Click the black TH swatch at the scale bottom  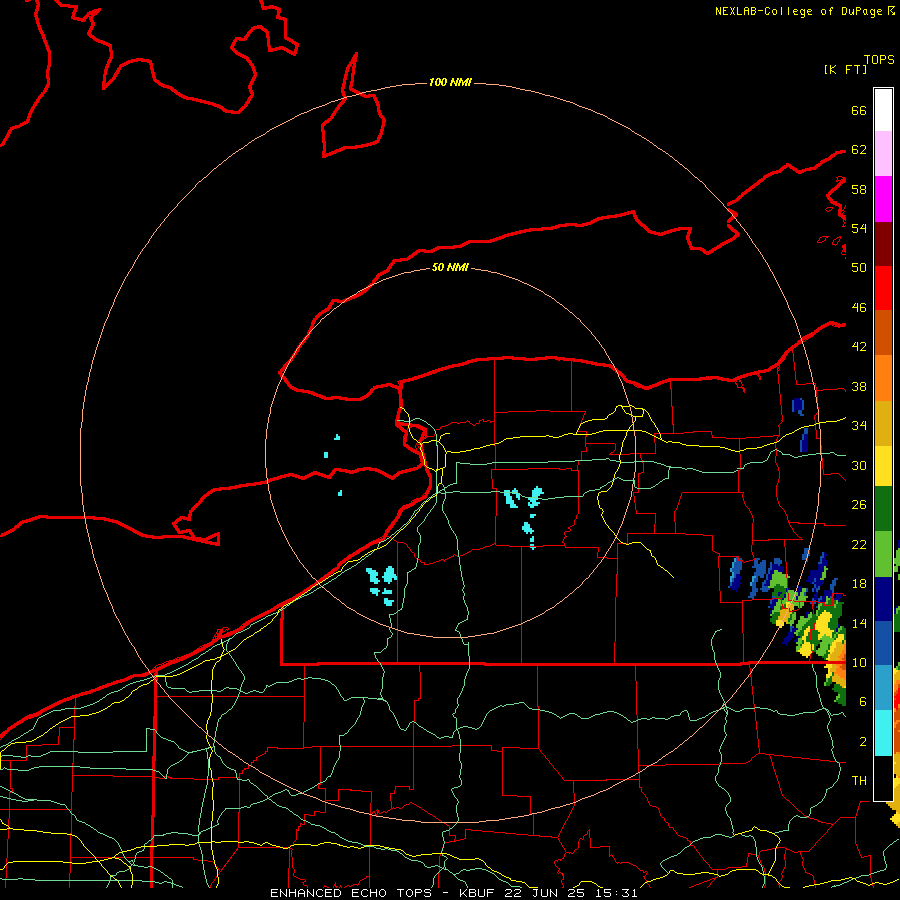click(883, 778)
